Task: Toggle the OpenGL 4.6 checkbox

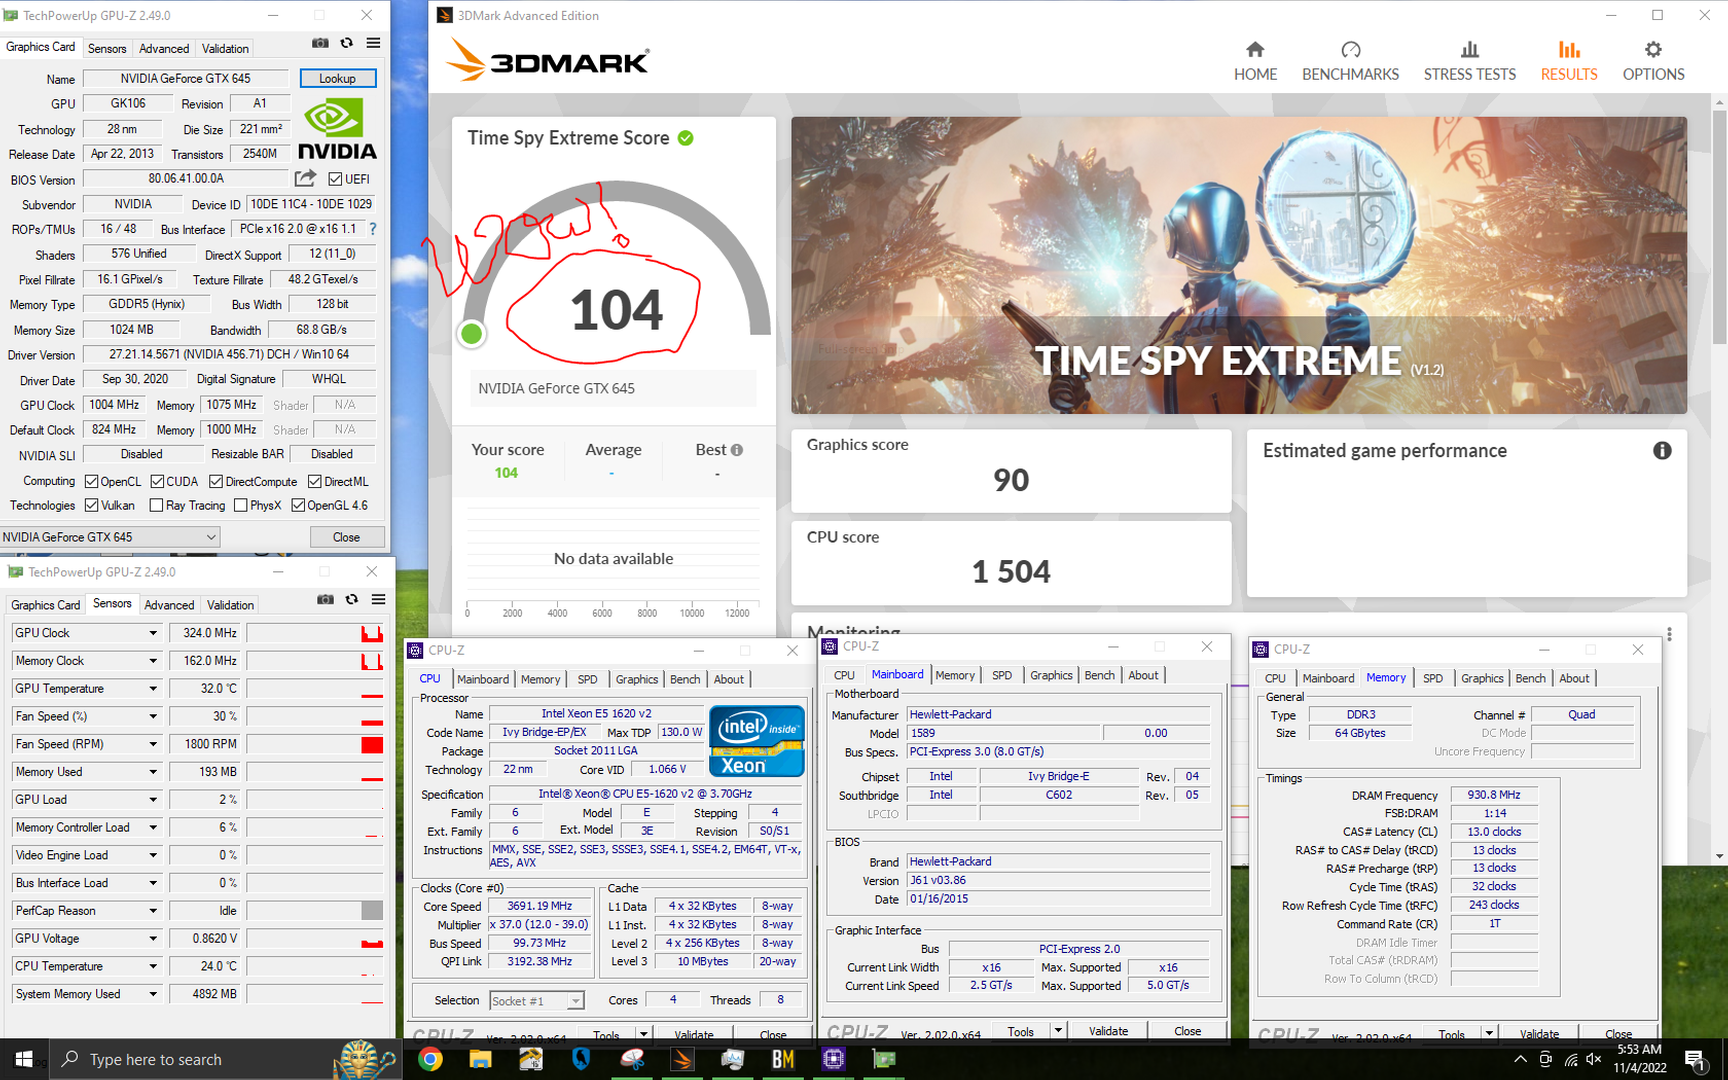Action: (x=298, y=505)
